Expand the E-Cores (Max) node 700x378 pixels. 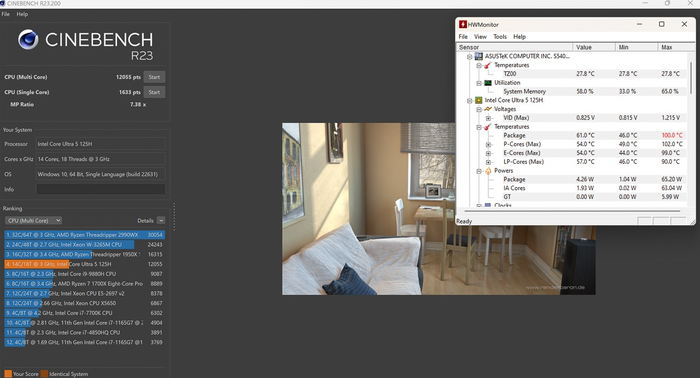[488, 154]
